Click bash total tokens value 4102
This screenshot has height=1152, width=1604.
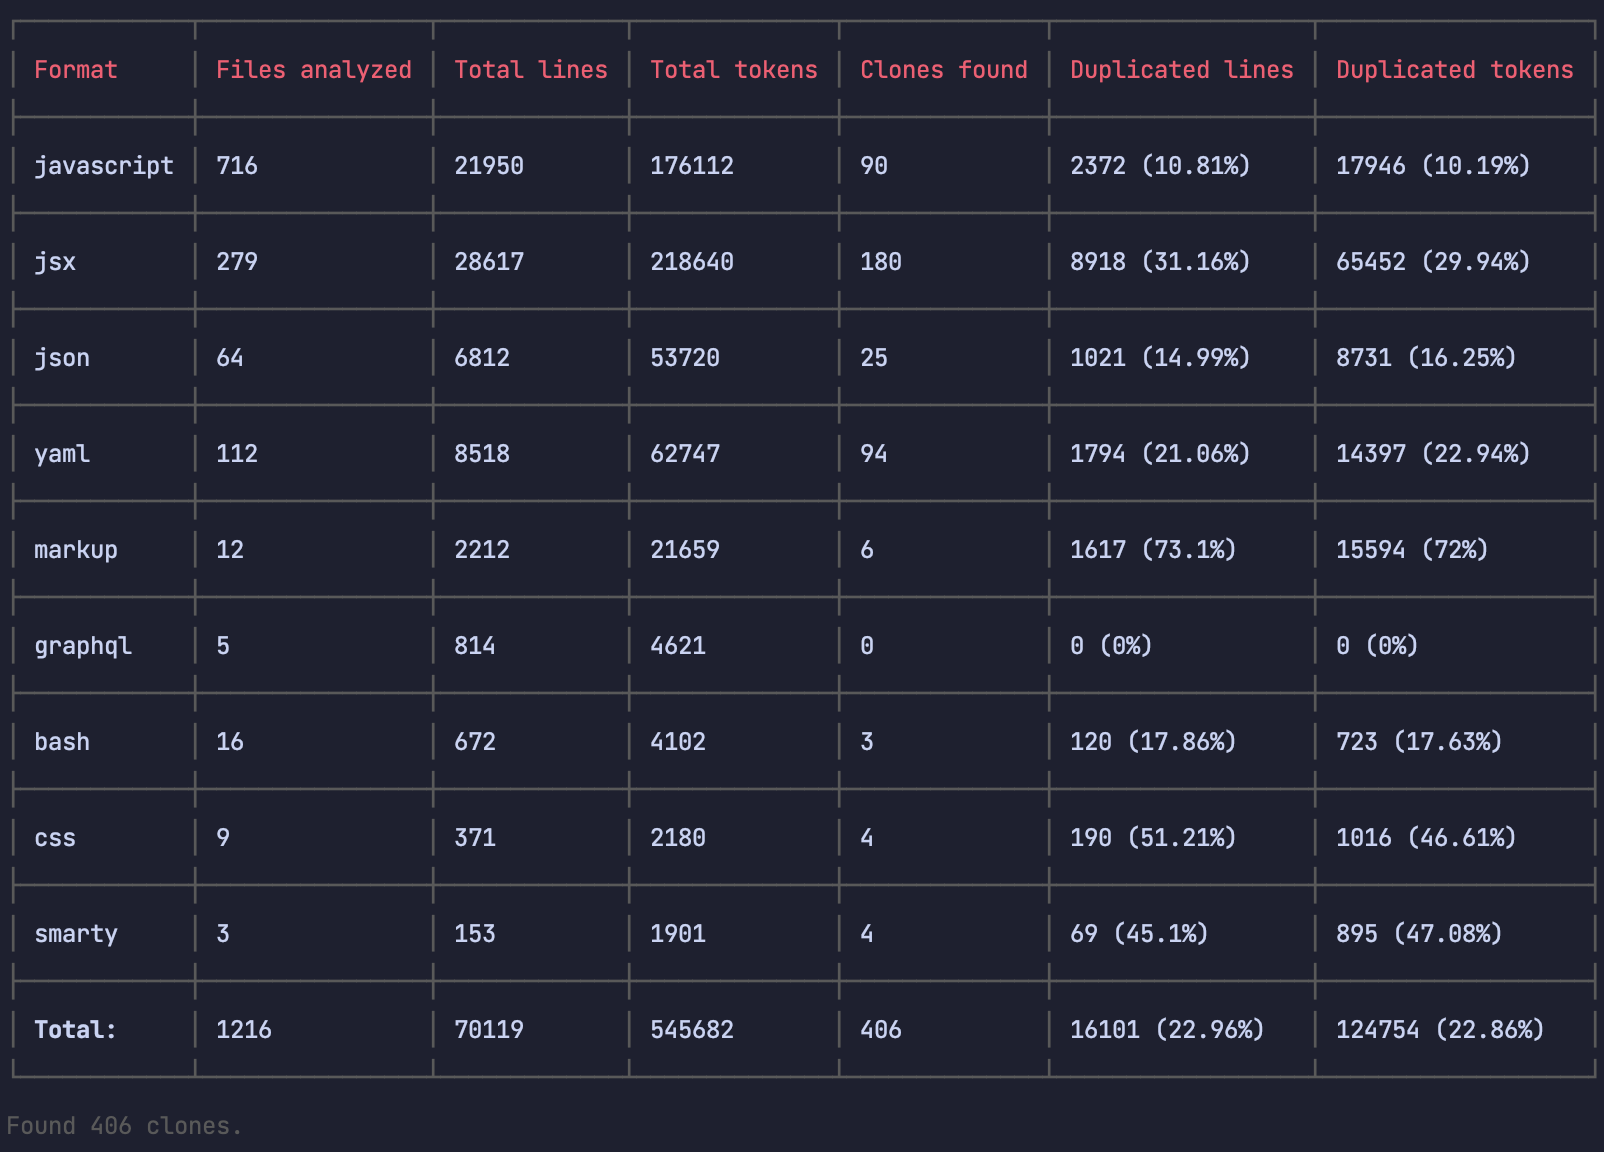tap(678, 742)
